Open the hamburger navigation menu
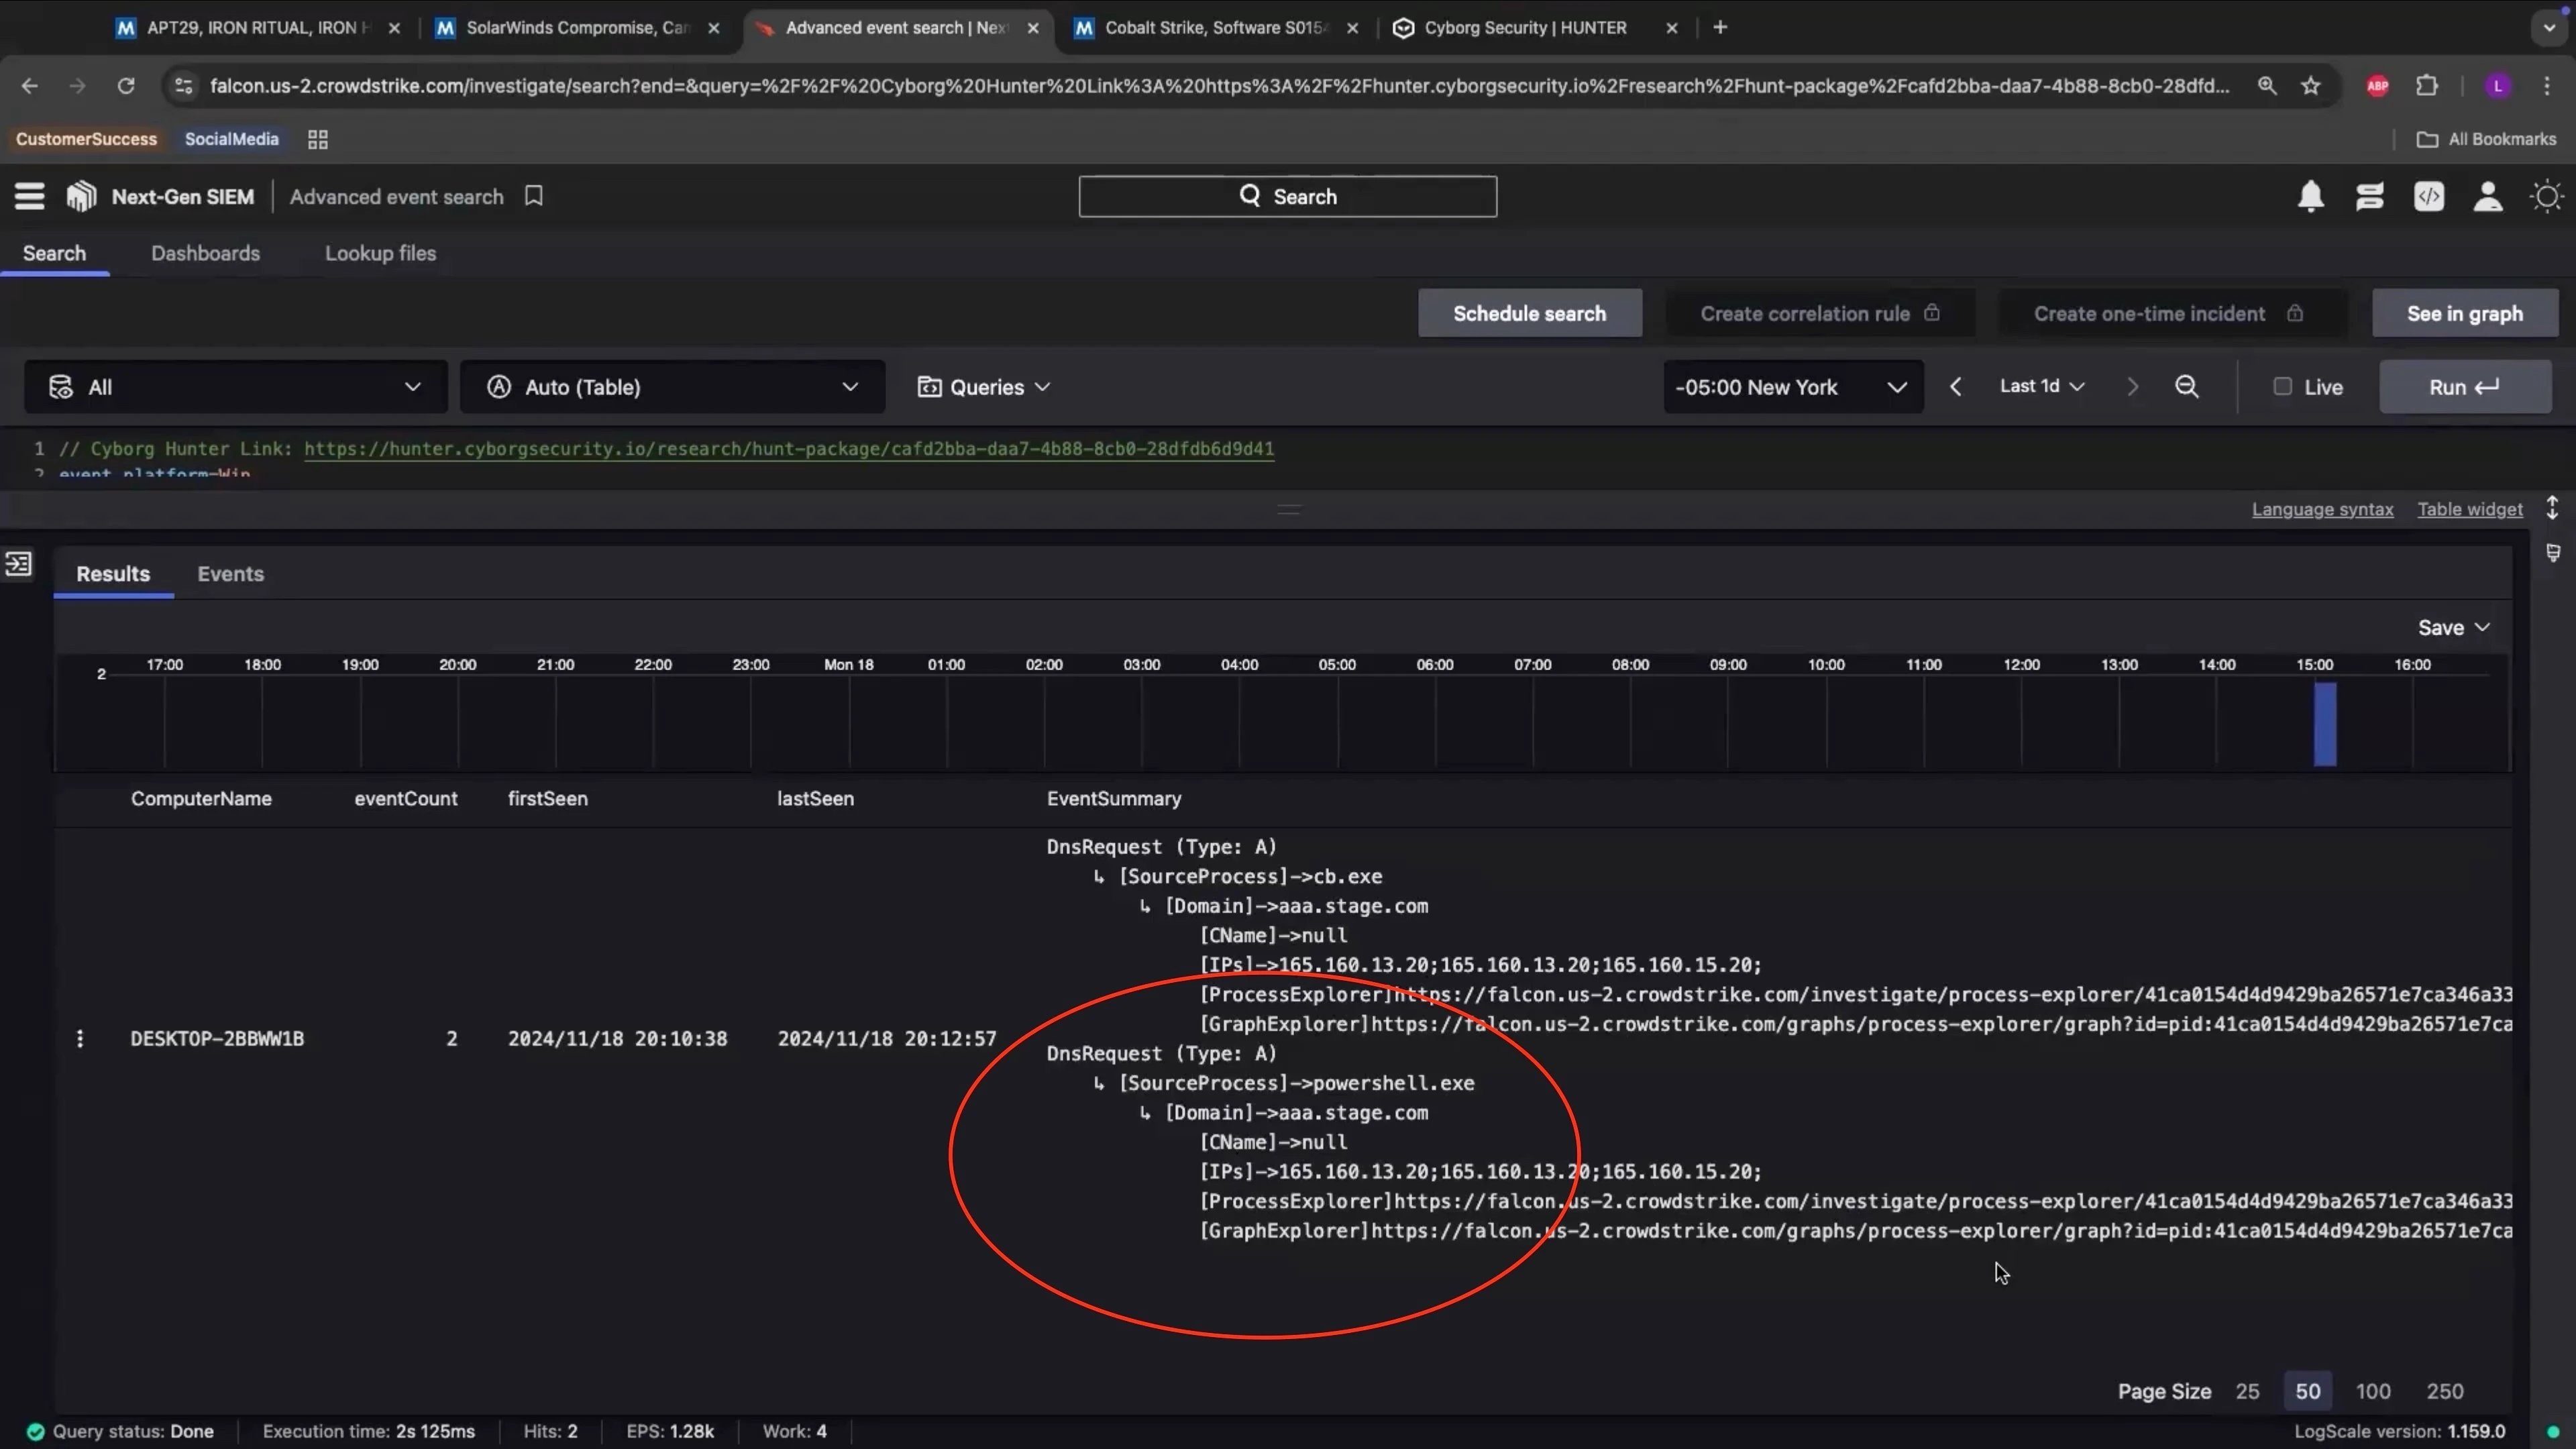This screenshot has height=1449, width=2576. 29,196
